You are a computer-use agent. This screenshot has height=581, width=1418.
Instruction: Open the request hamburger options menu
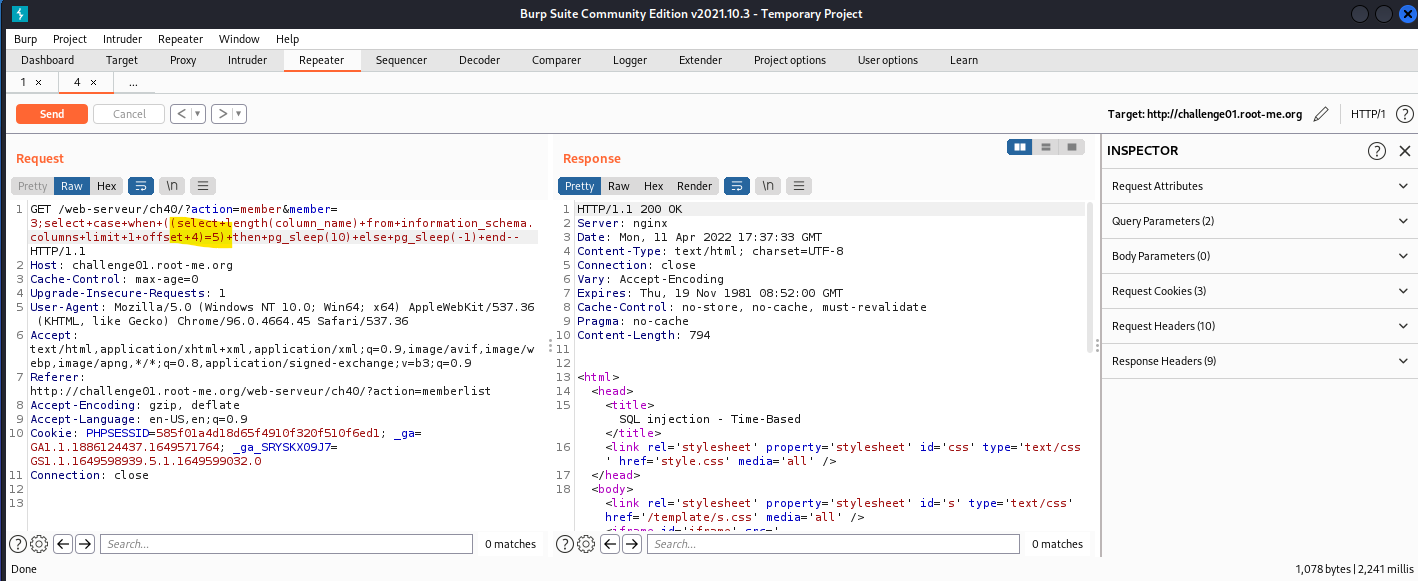click(x=203, y=186)
